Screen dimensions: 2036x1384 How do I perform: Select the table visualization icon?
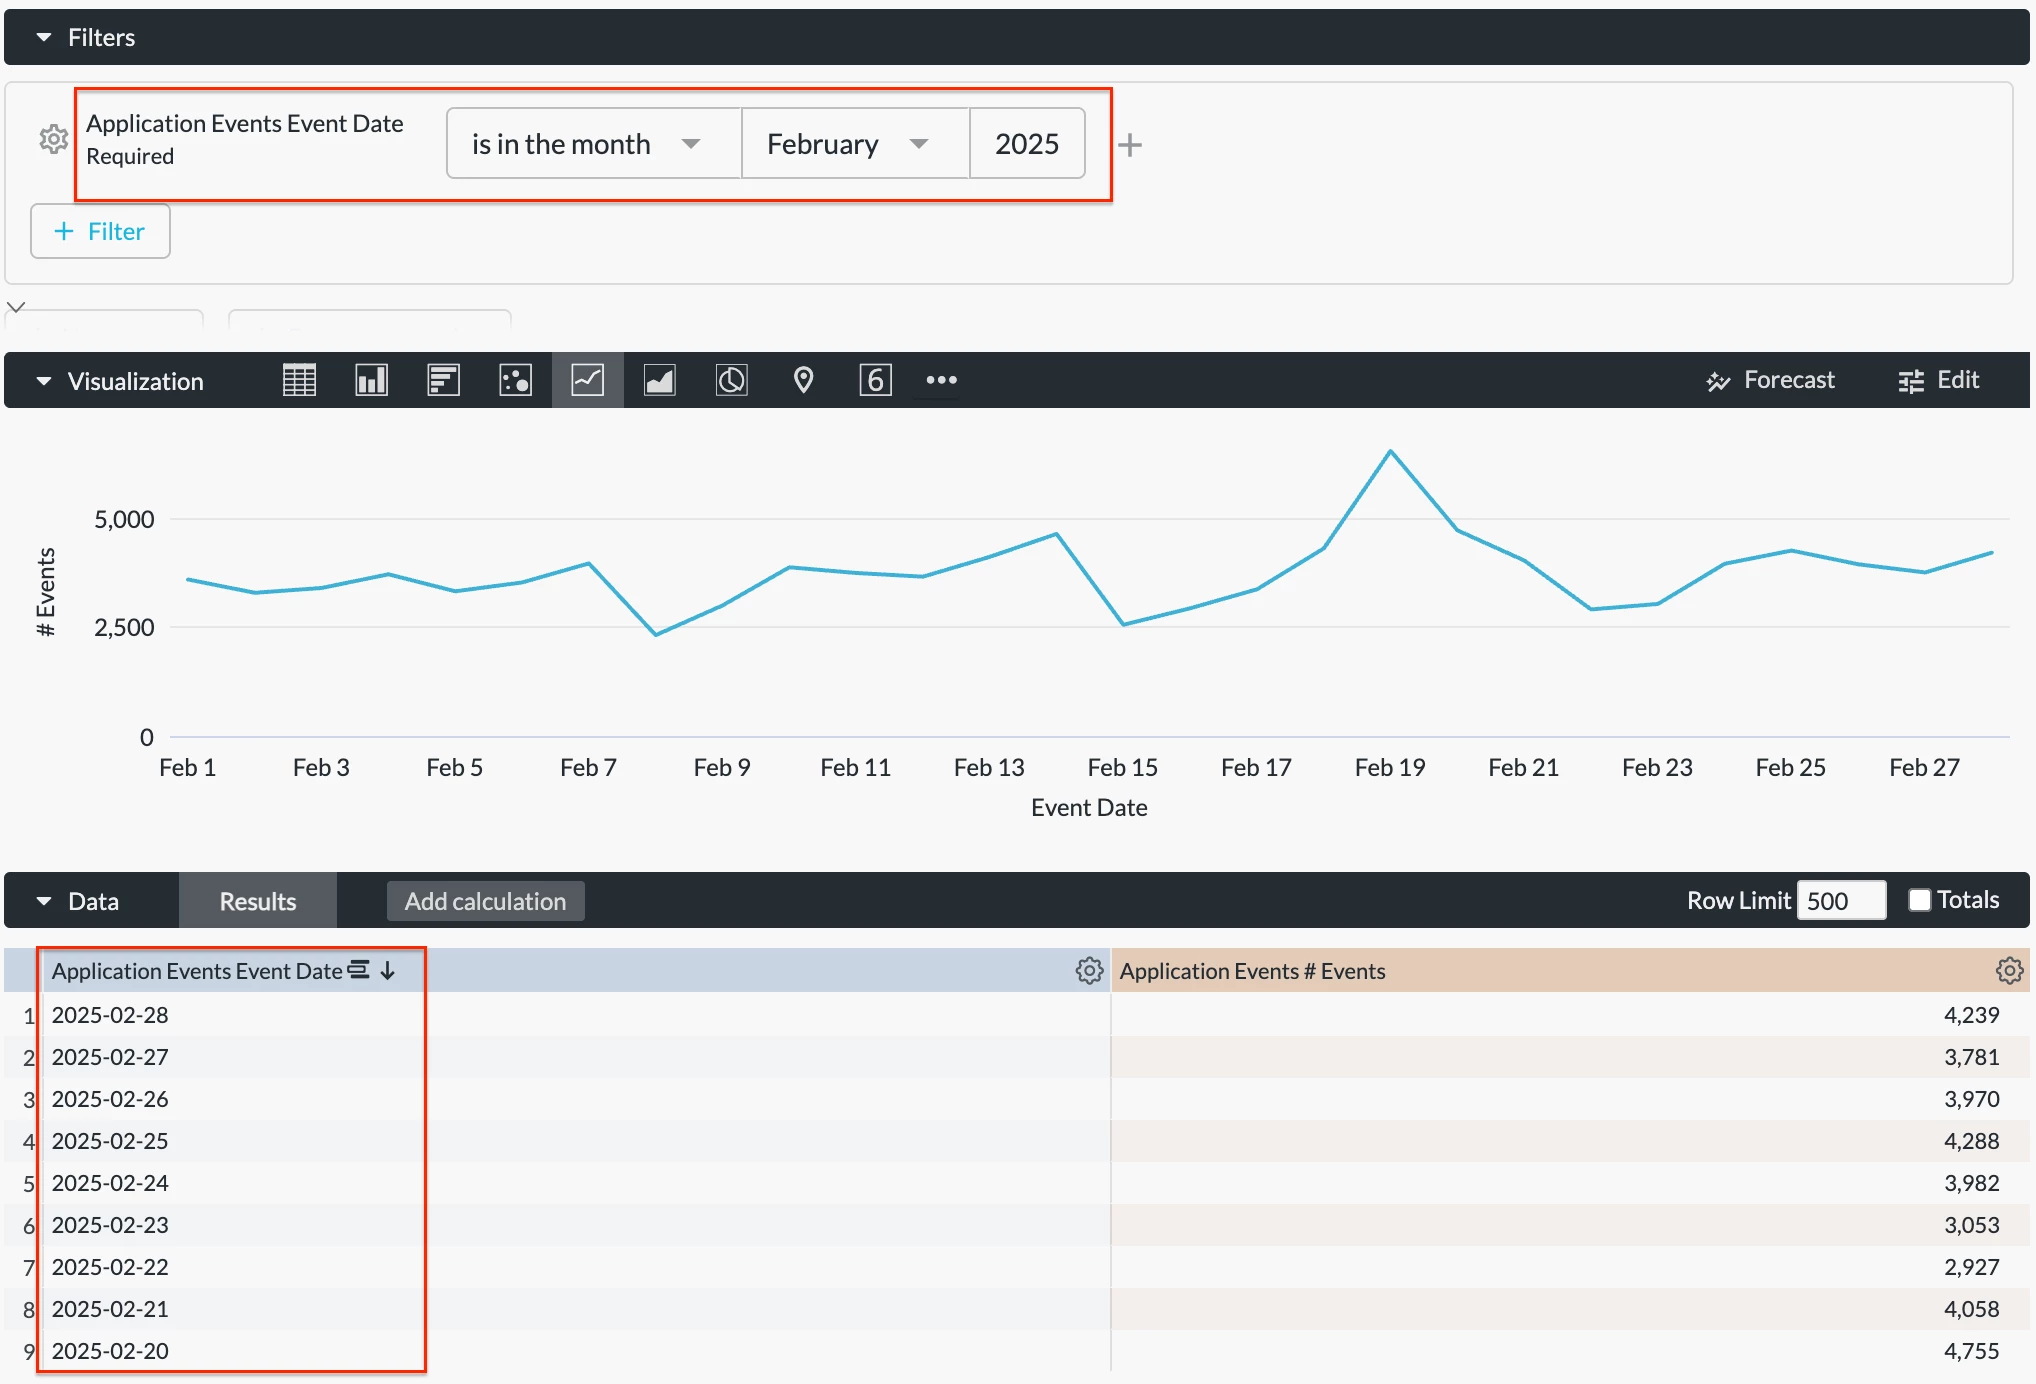pos(299,380)
